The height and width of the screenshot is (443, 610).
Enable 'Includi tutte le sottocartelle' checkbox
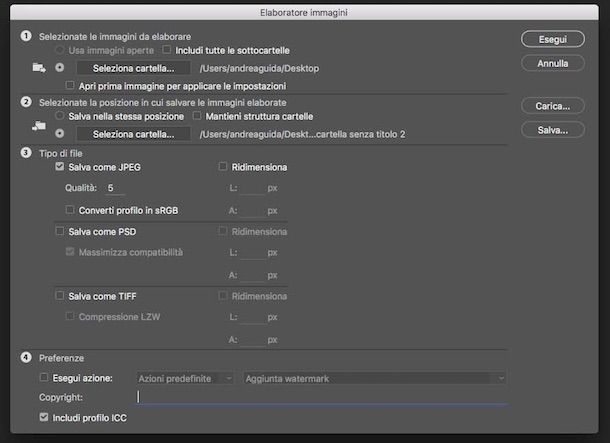point(167,50)
